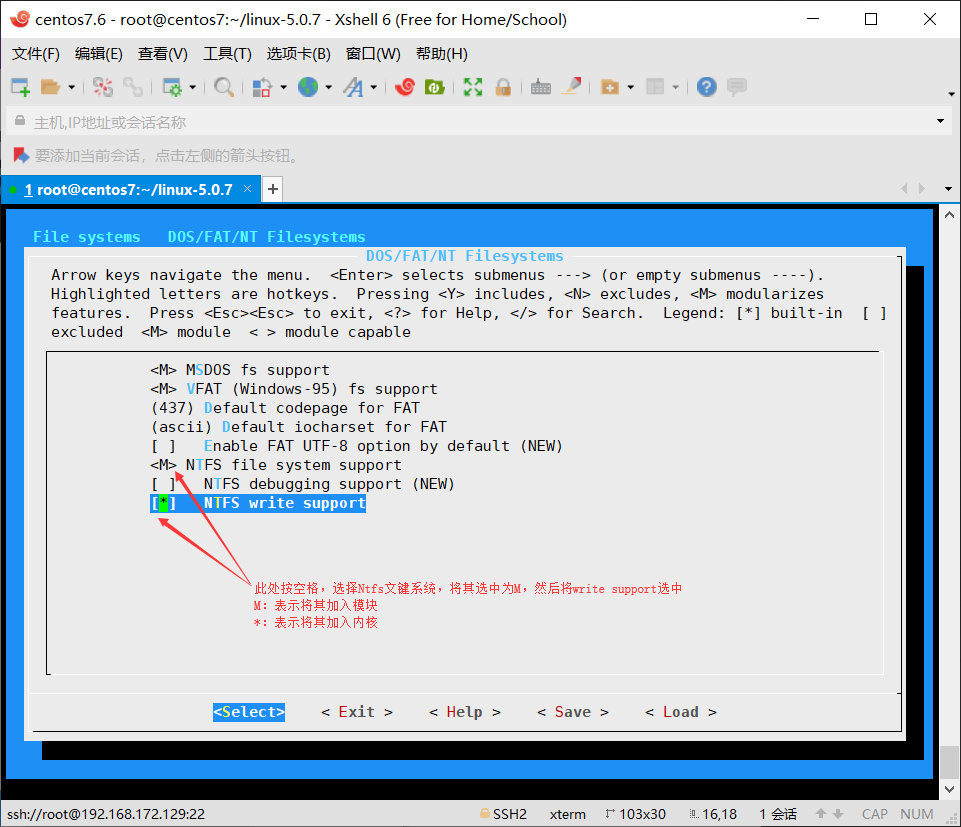
Task: Click the < Exit > button
Action: [x=357, y=712]
